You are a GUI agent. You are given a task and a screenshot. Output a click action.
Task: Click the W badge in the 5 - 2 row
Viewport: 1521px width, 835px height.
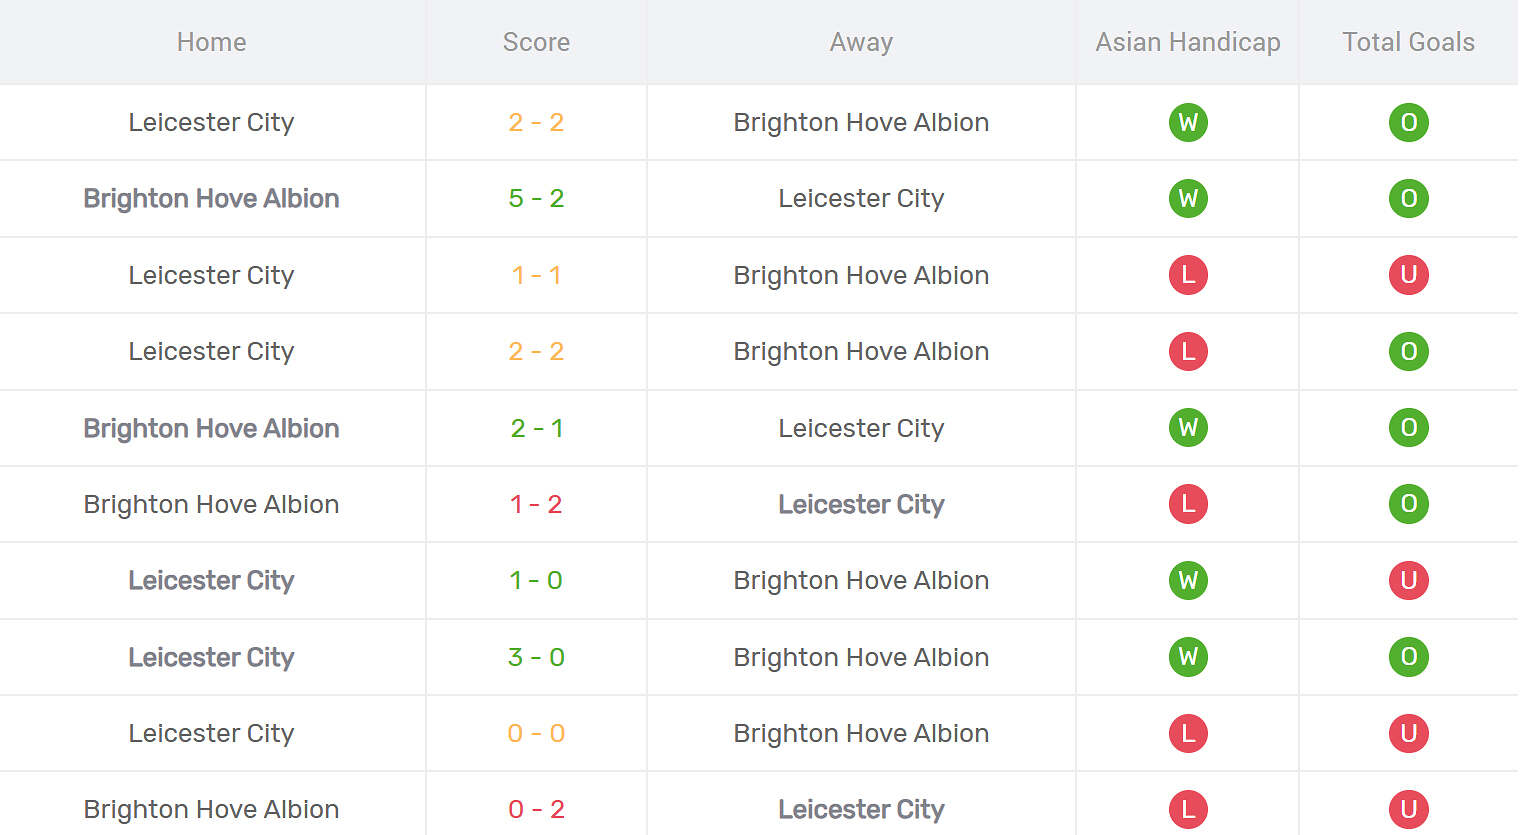[1188, 198]
